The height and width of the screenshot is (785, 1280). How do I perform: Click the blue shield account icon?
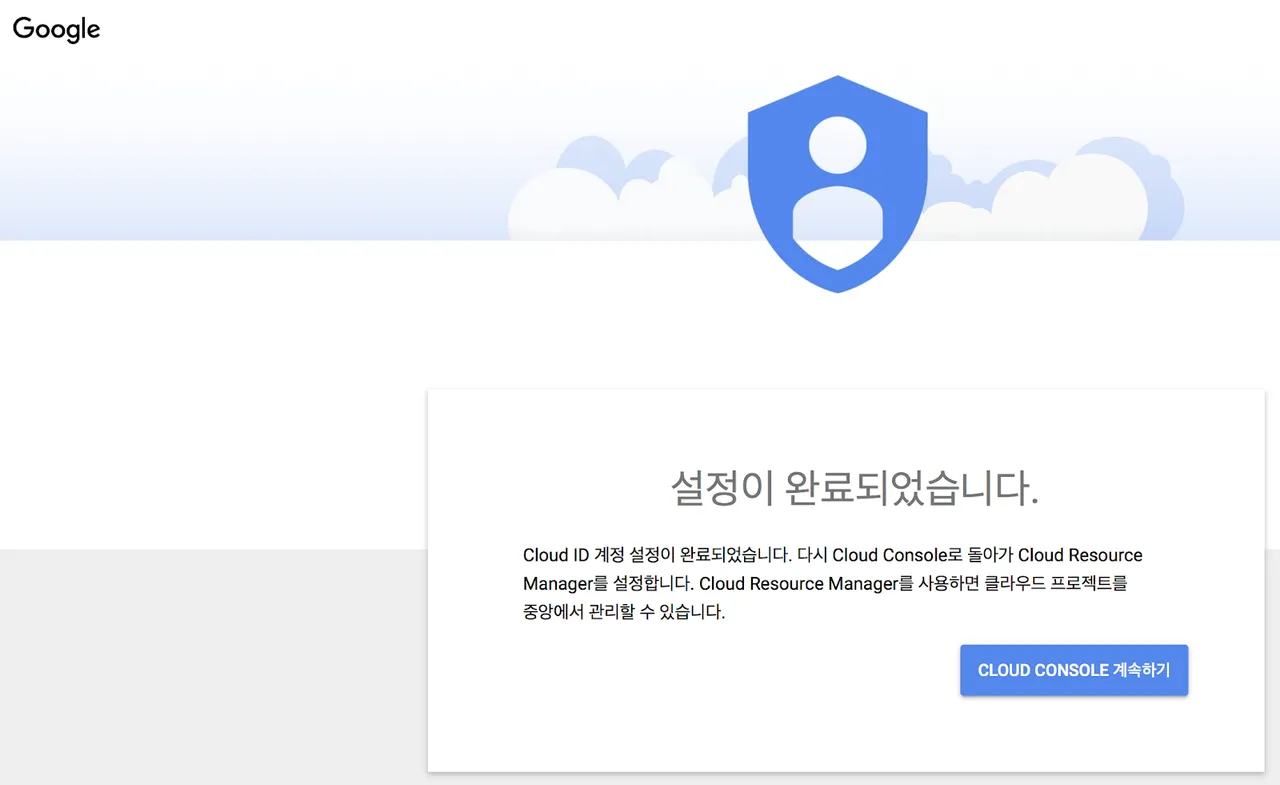837,184
